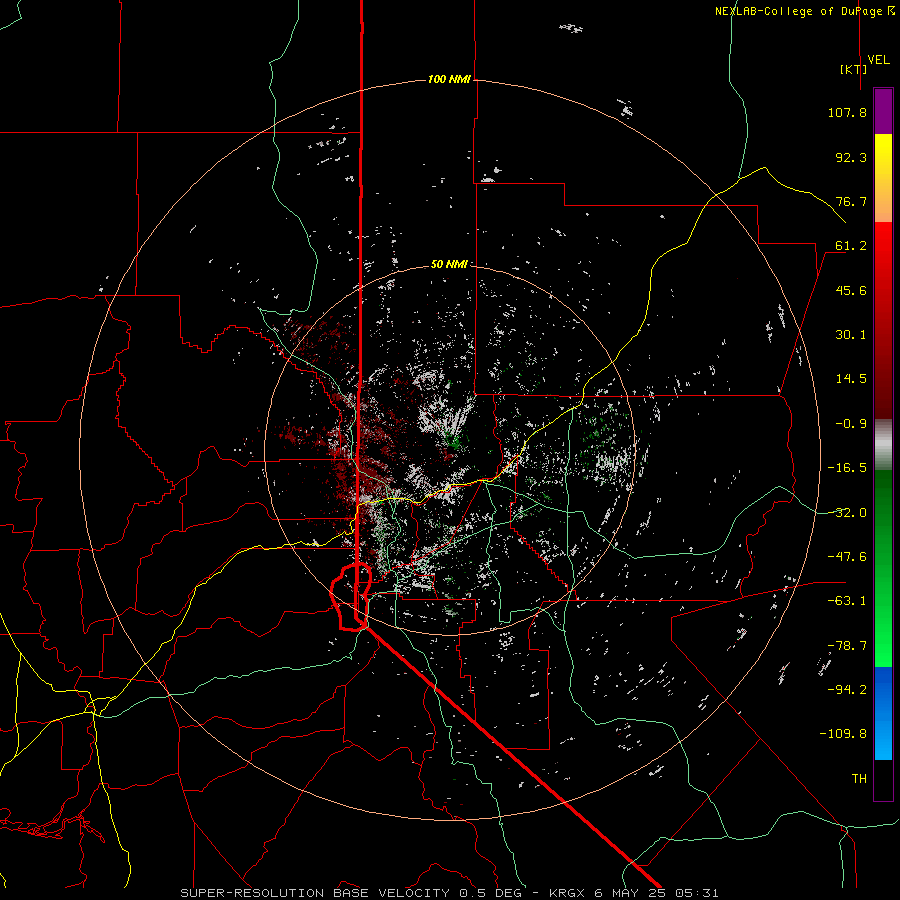Click the yellow-orange segment of the color bar

pos(883,178)
